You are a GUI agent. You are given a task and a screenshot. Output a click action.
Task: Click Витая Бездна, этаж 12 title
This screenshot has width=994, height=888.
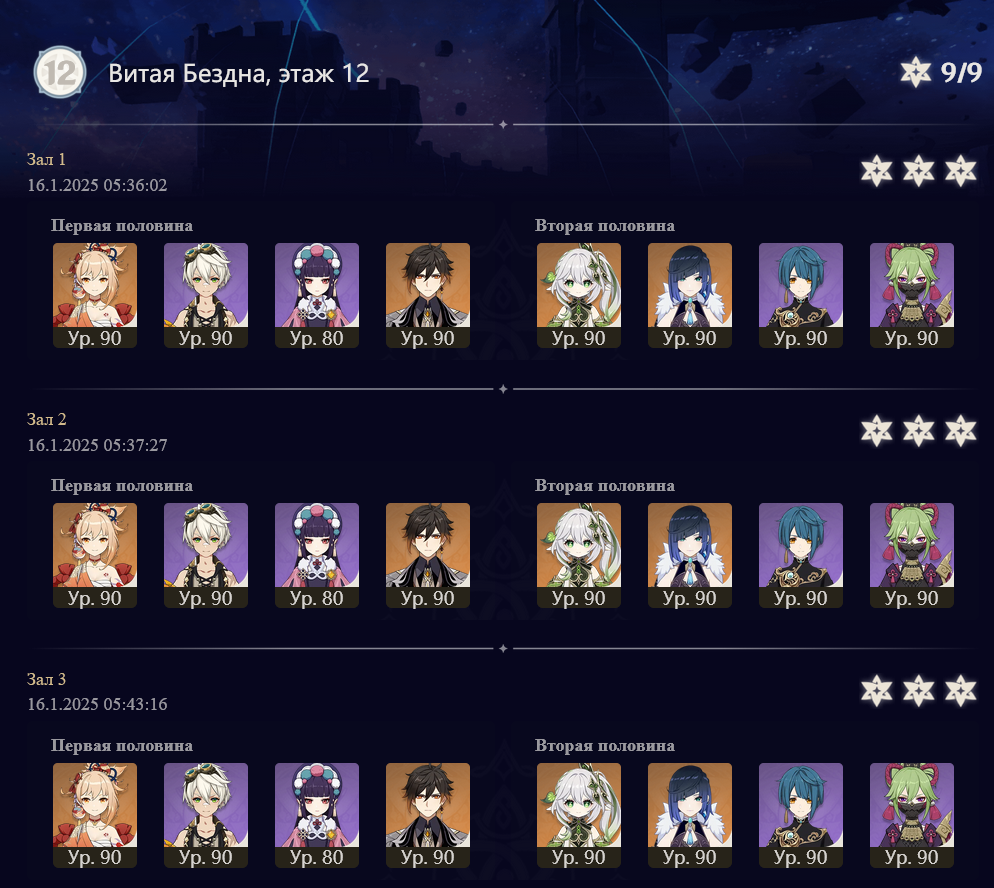coord(238,74)
